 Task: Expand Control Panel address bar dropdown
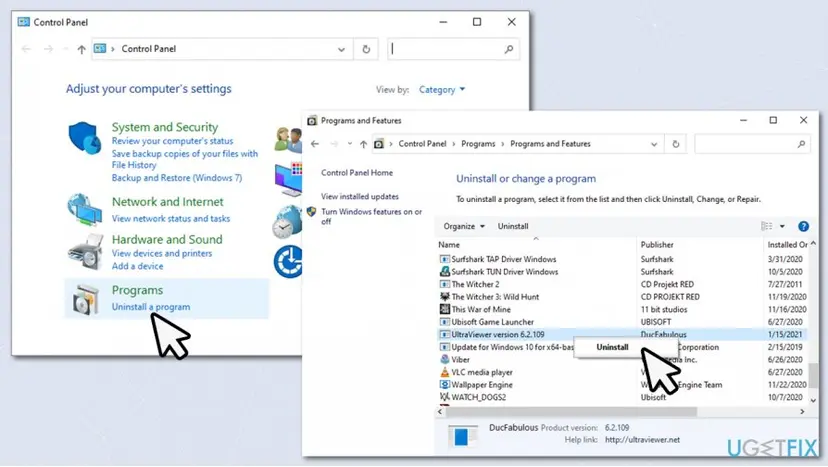pos(341,49)
